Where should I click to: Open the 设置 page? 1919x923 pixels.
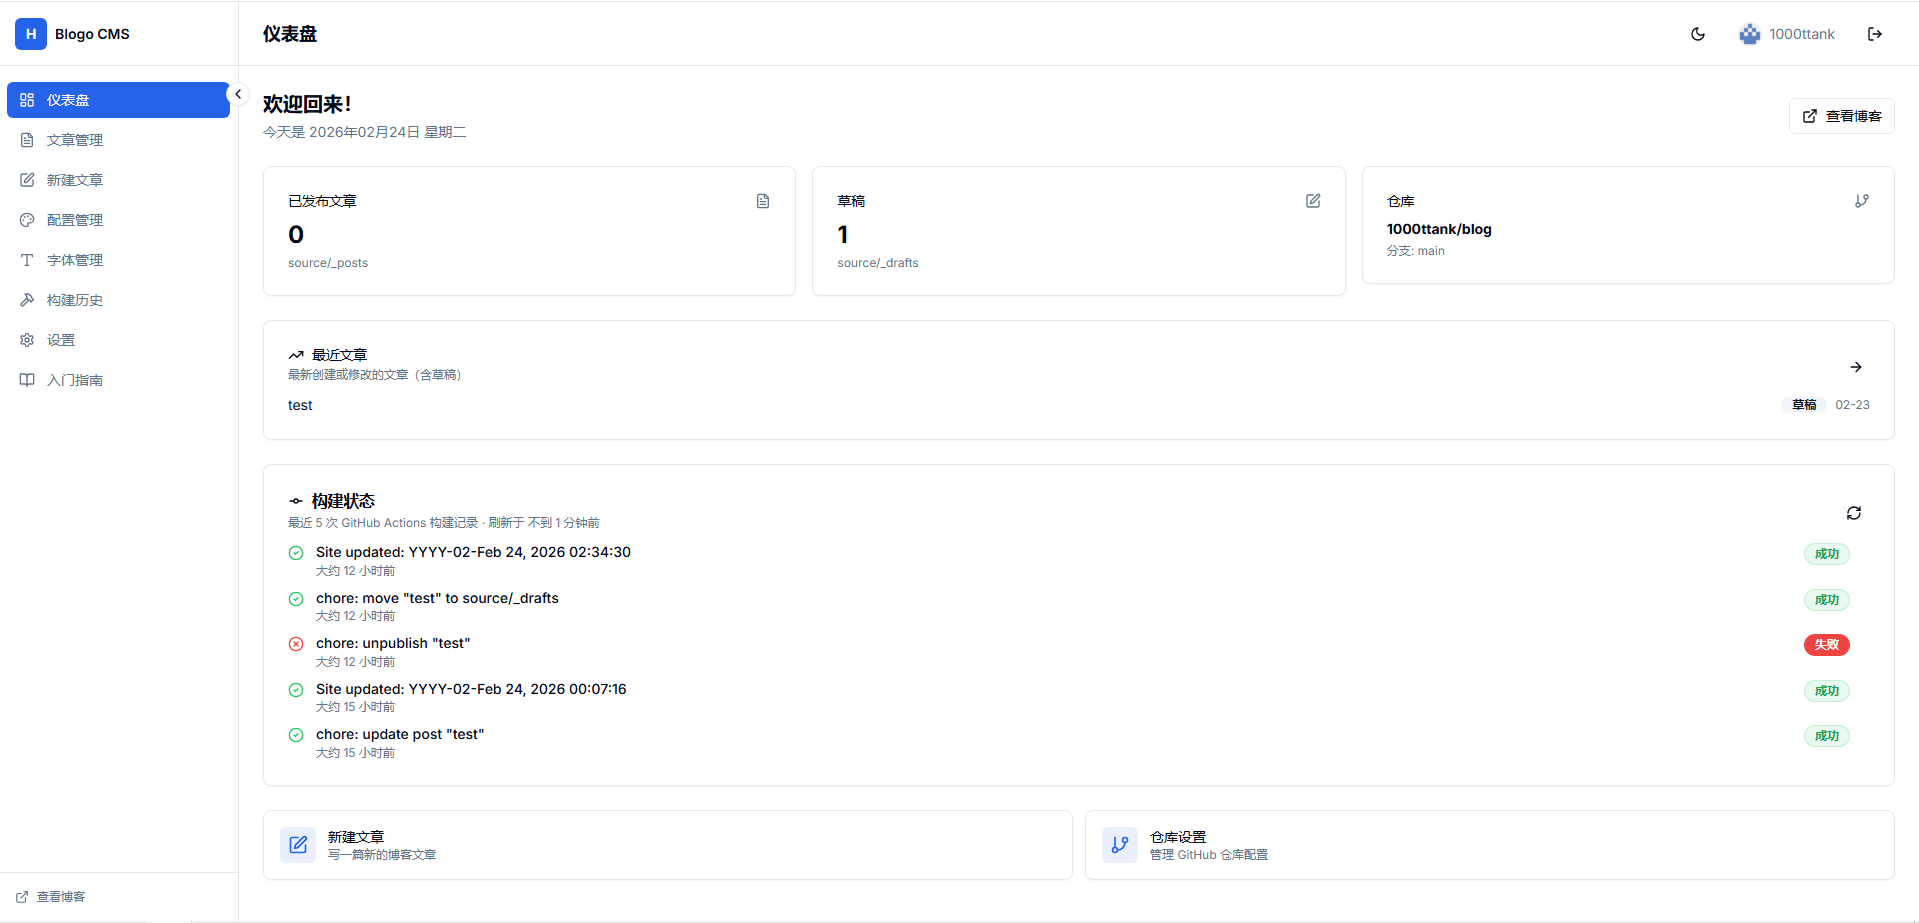(x=60, y=339)
